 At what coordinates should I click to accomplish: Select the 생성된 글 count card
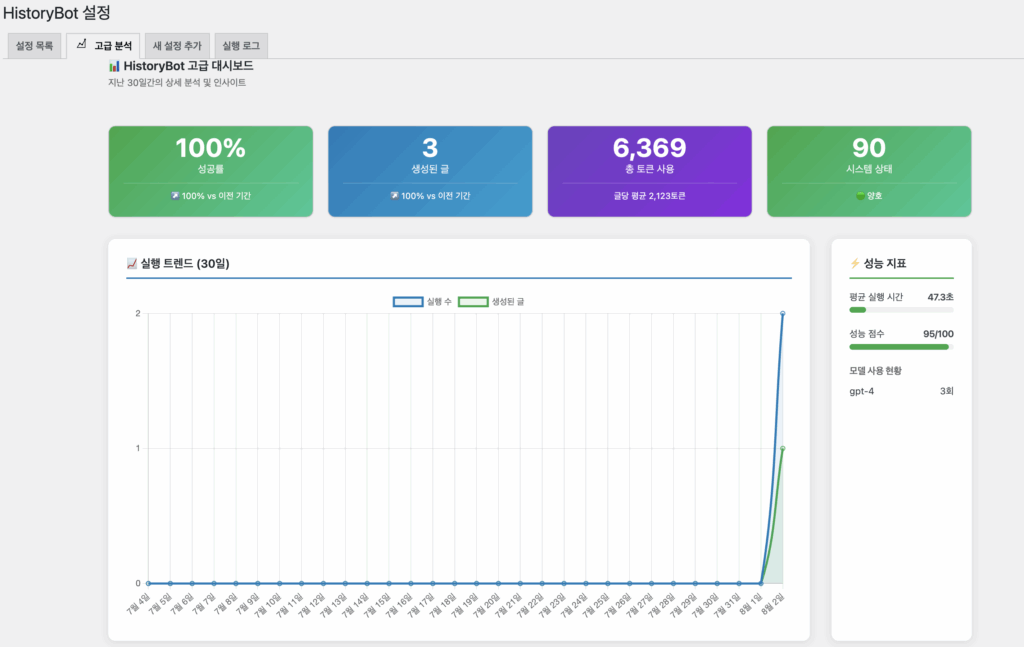pyautogui.click(x=430, y=171)
